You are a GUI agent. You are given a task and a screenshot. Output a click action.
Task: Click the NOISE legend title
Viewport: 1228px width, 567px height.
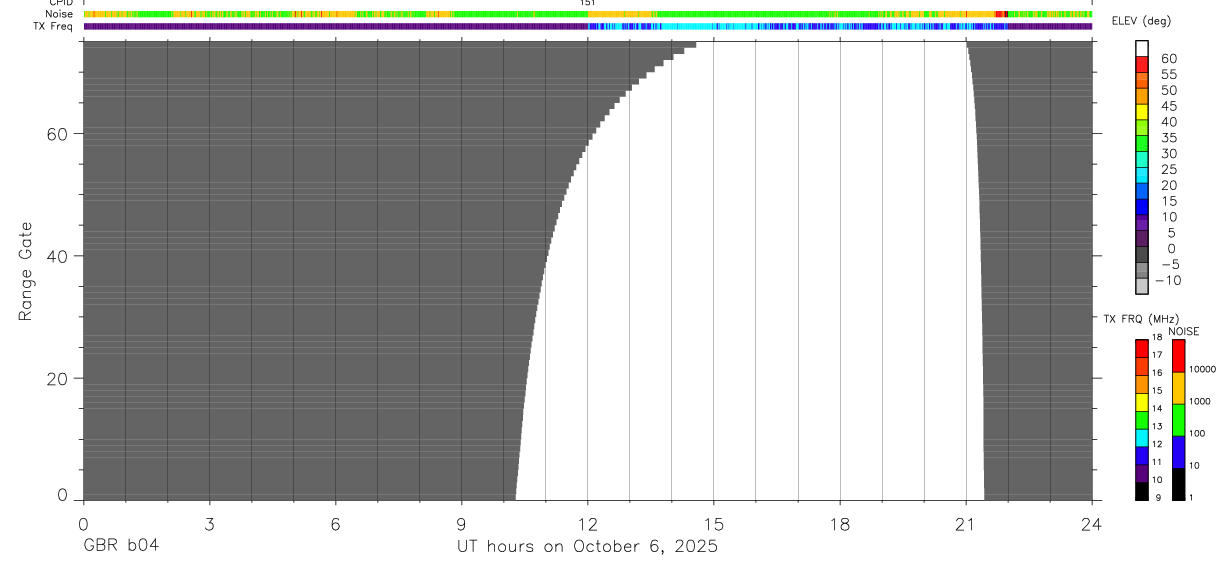click(1183, 331)
